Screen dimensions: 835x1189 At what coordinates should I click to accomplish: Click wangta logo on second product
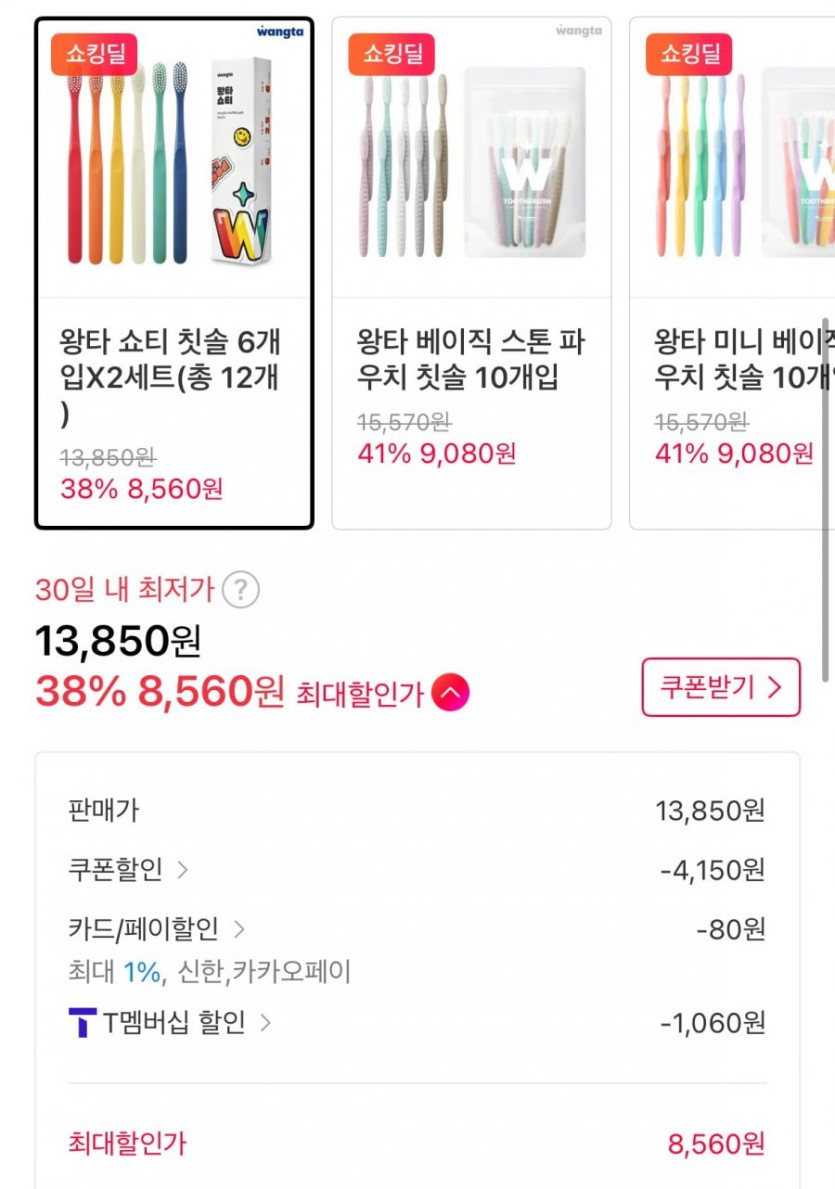click(578, 32)
